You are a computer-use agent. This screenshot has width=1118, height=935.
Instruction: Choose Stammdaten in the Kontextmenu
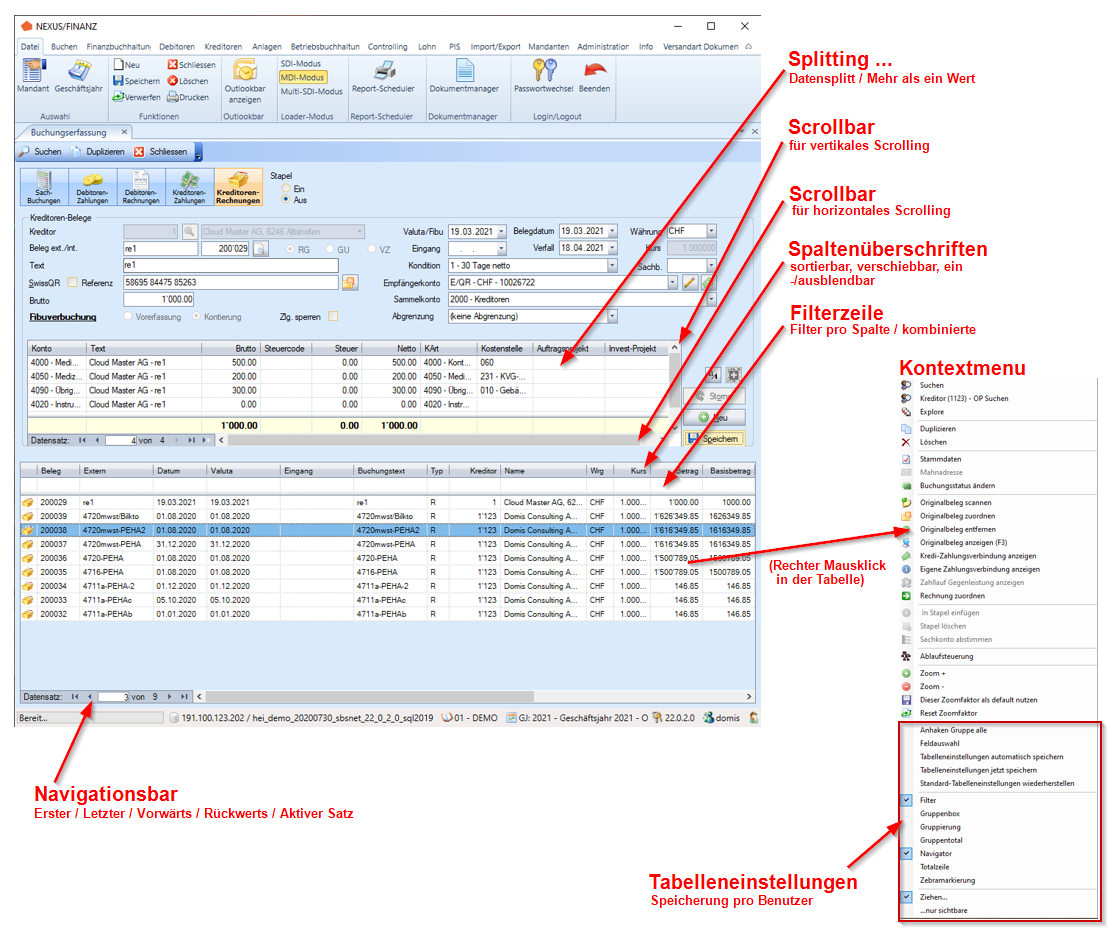pos(940,459)
